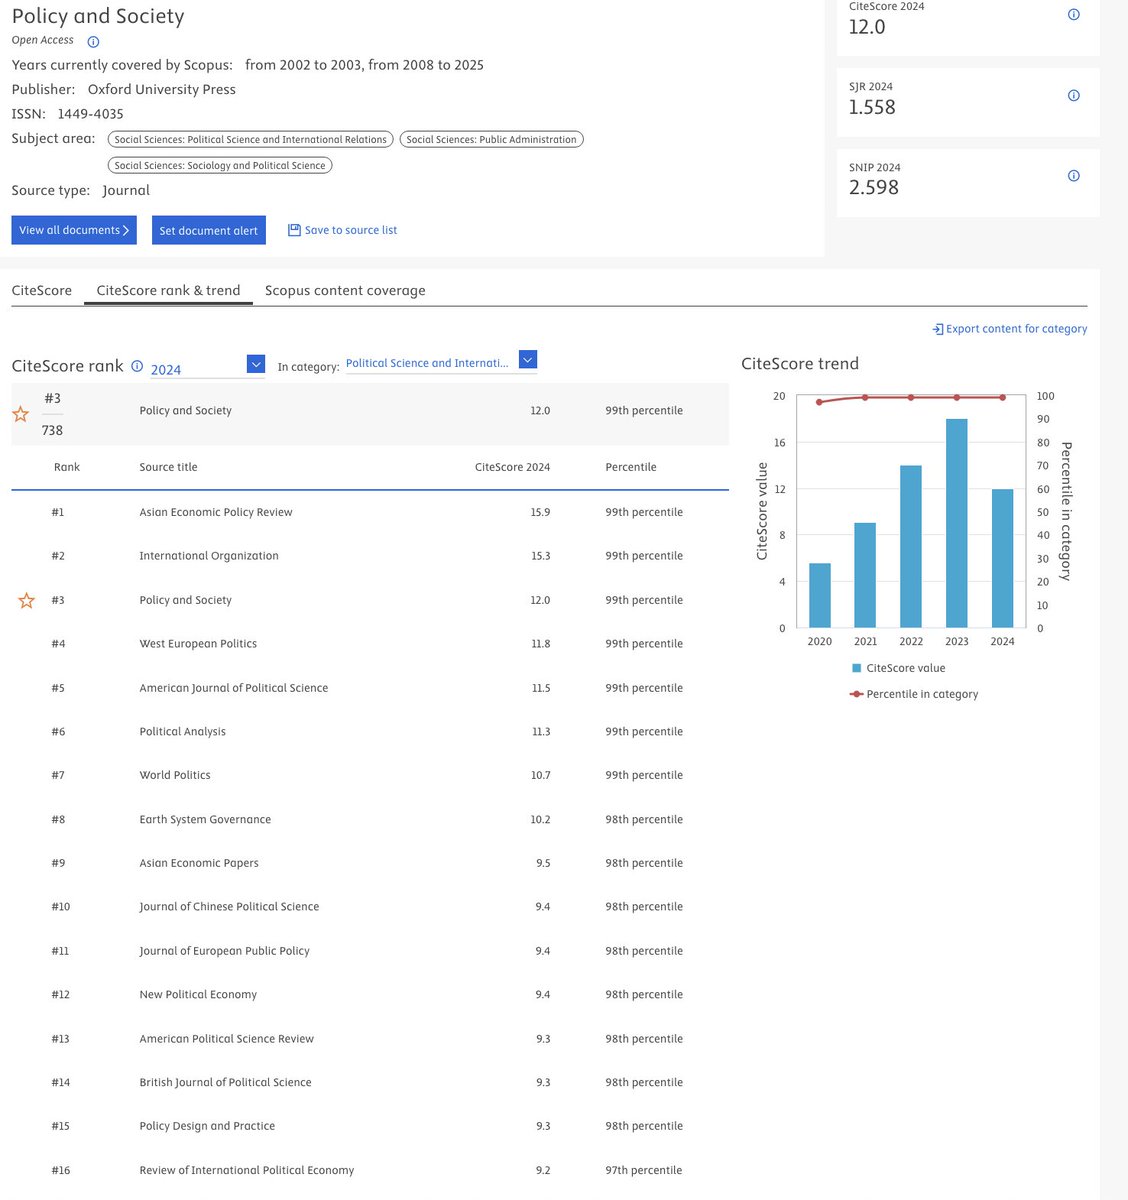This screenshot has height=1200, width=1128.
Task: Click Political Analysis source title
Action: point(183,732)
